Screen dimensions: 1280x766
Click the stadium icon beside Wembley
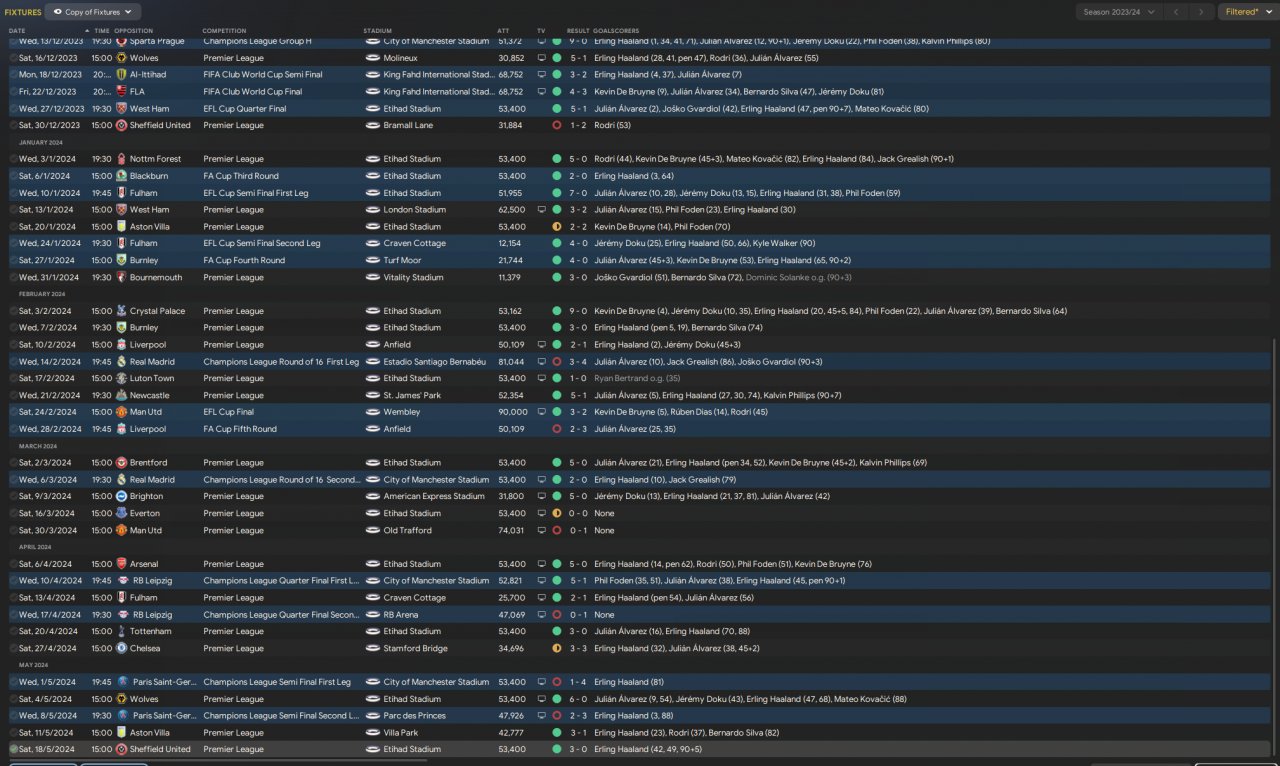[372, 412]
